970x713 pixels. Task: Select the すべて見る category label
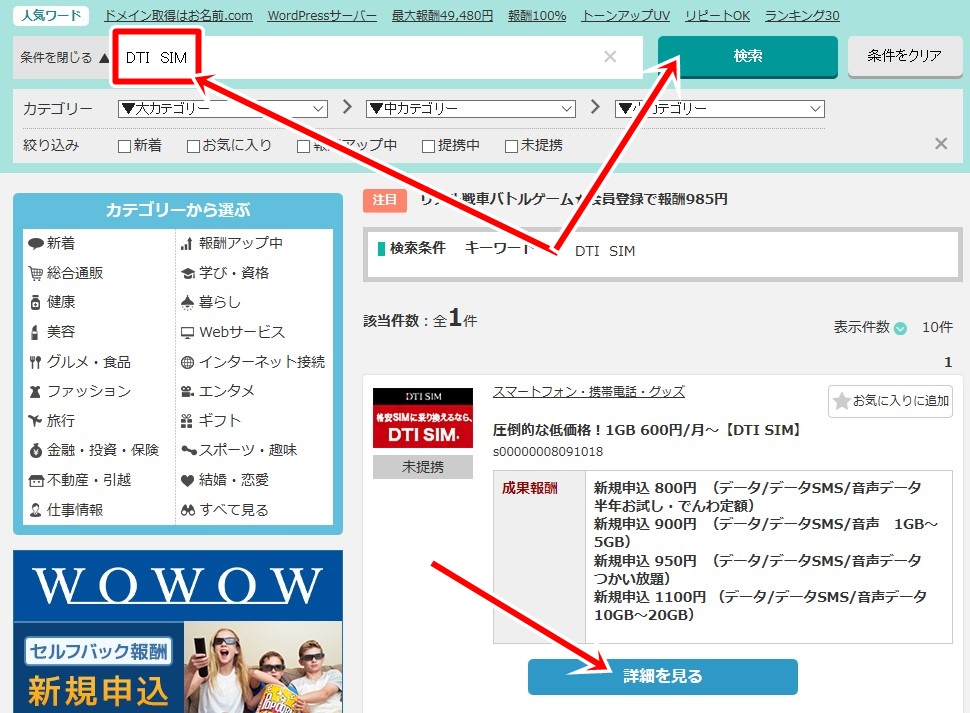pos(234,510)
